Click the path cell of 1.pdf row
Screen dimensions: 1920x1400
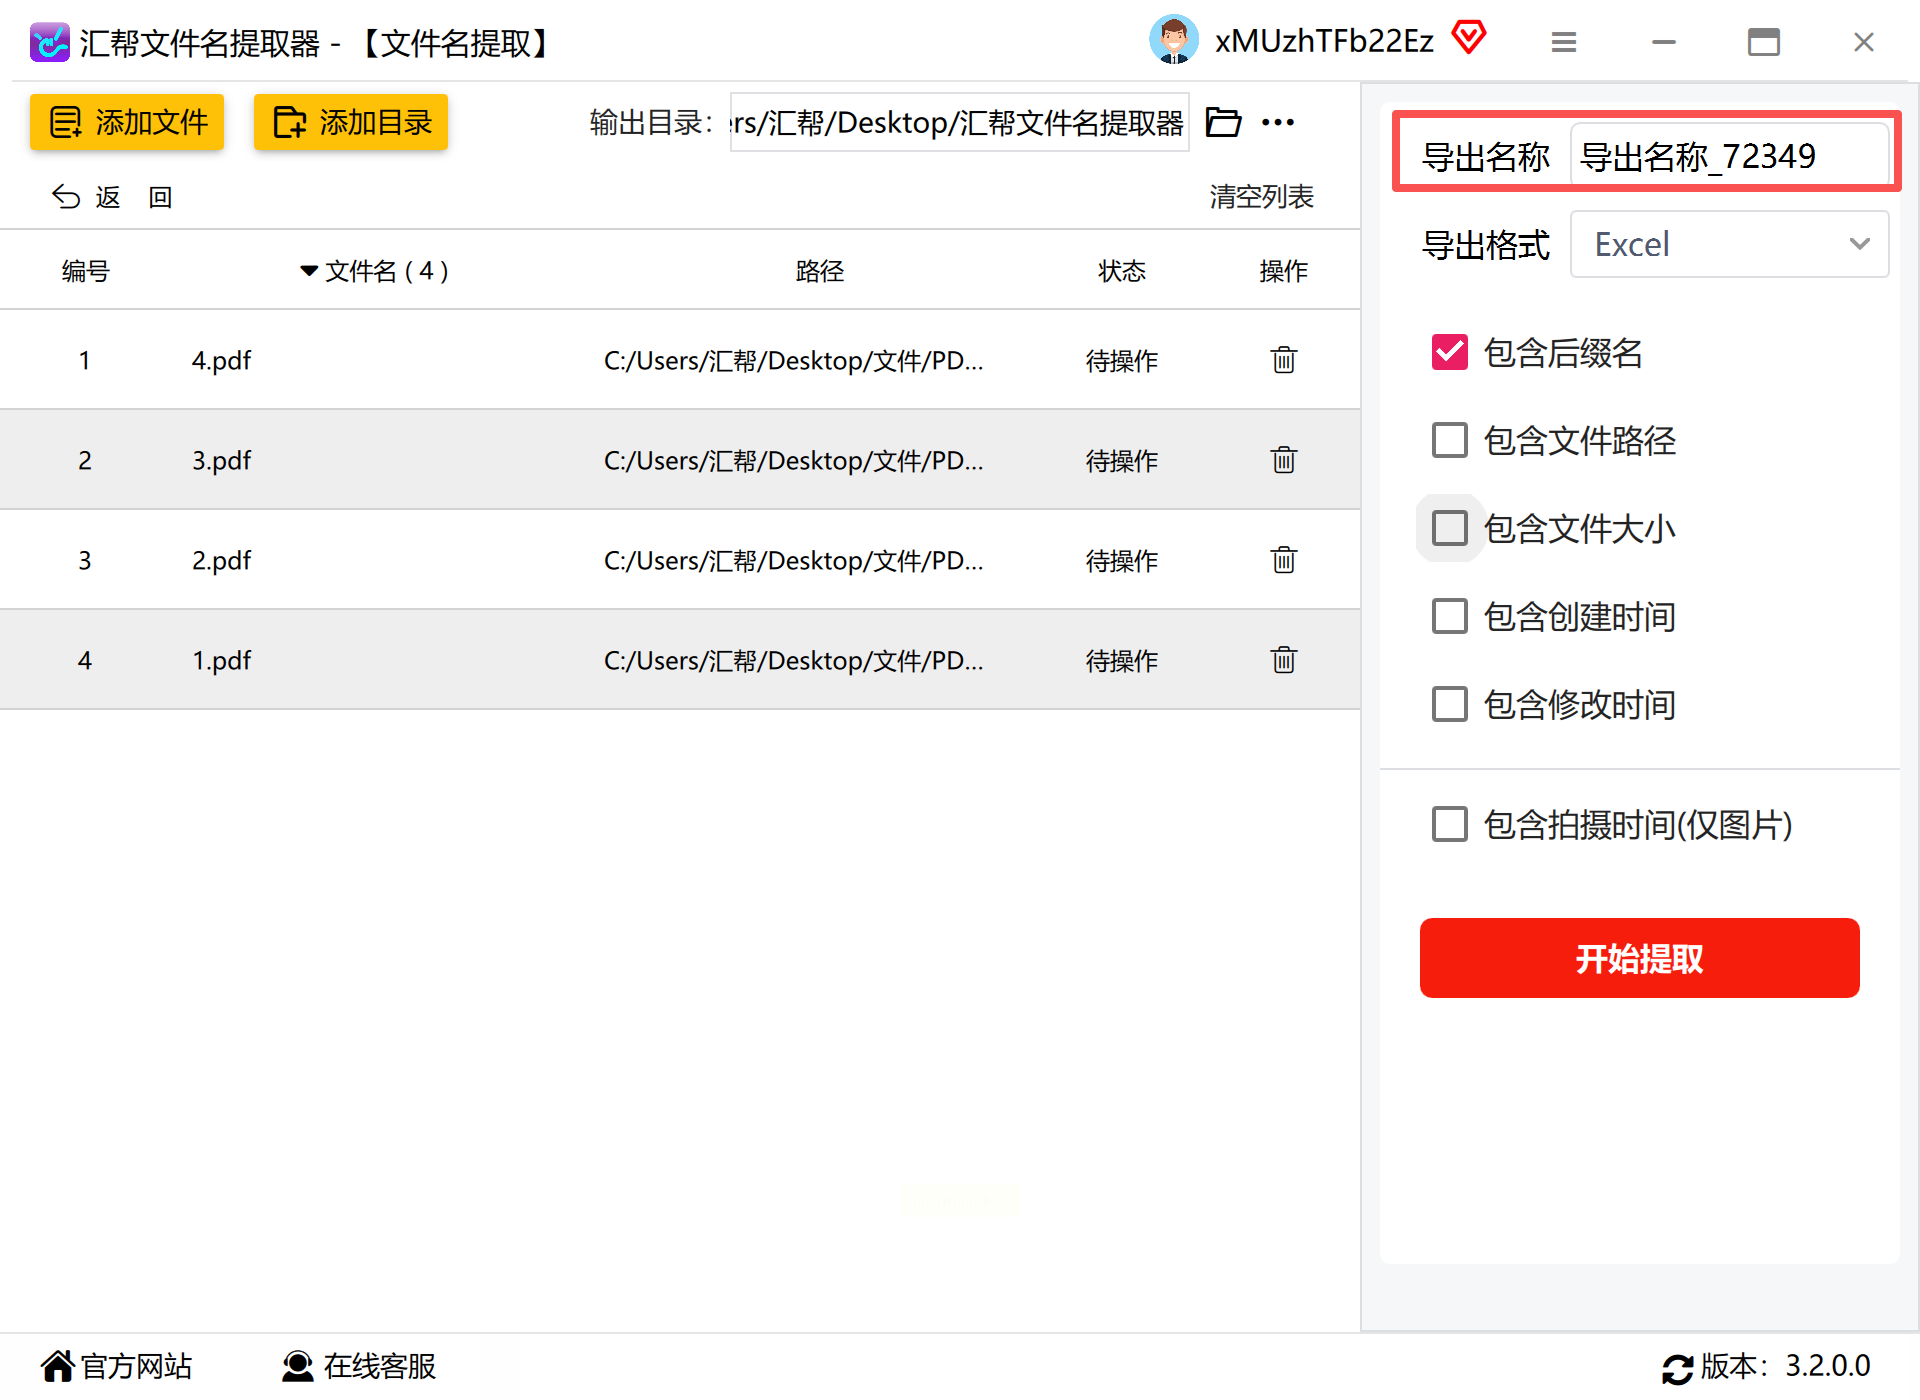point(794,660)
